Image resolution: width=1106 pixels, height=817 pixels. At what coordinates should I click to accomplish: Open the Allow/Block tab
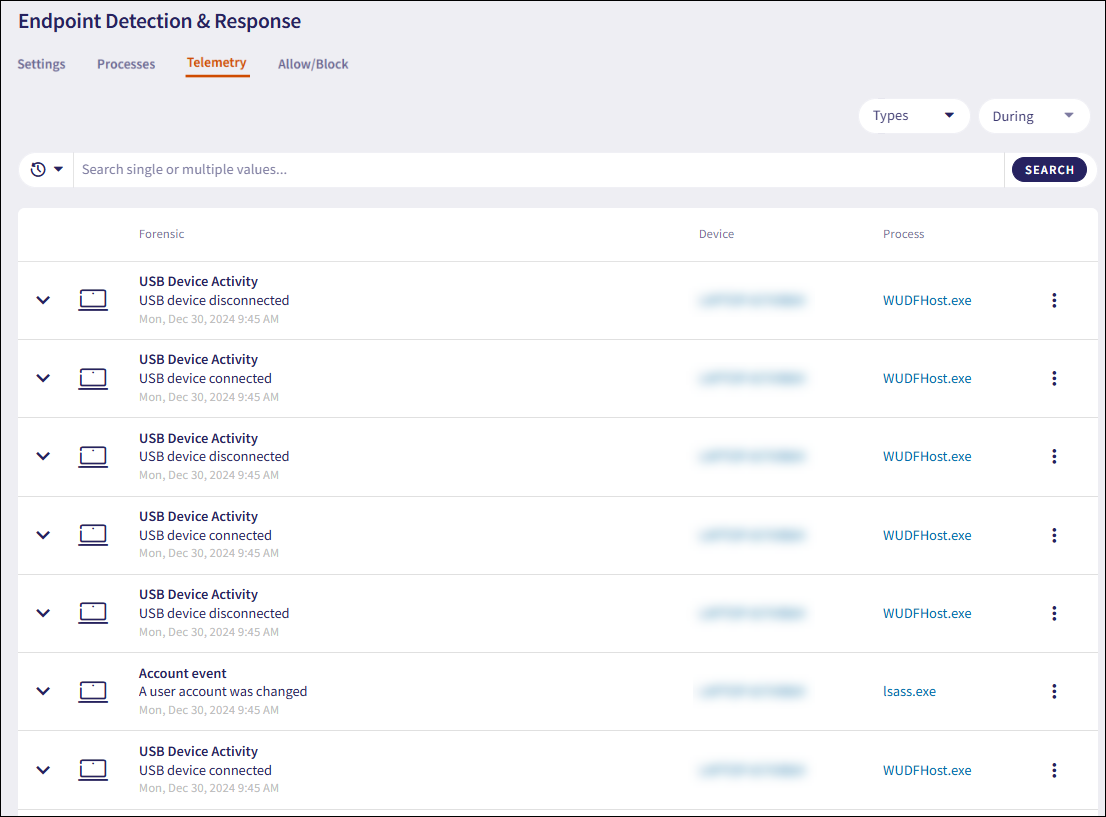[313, 64]
